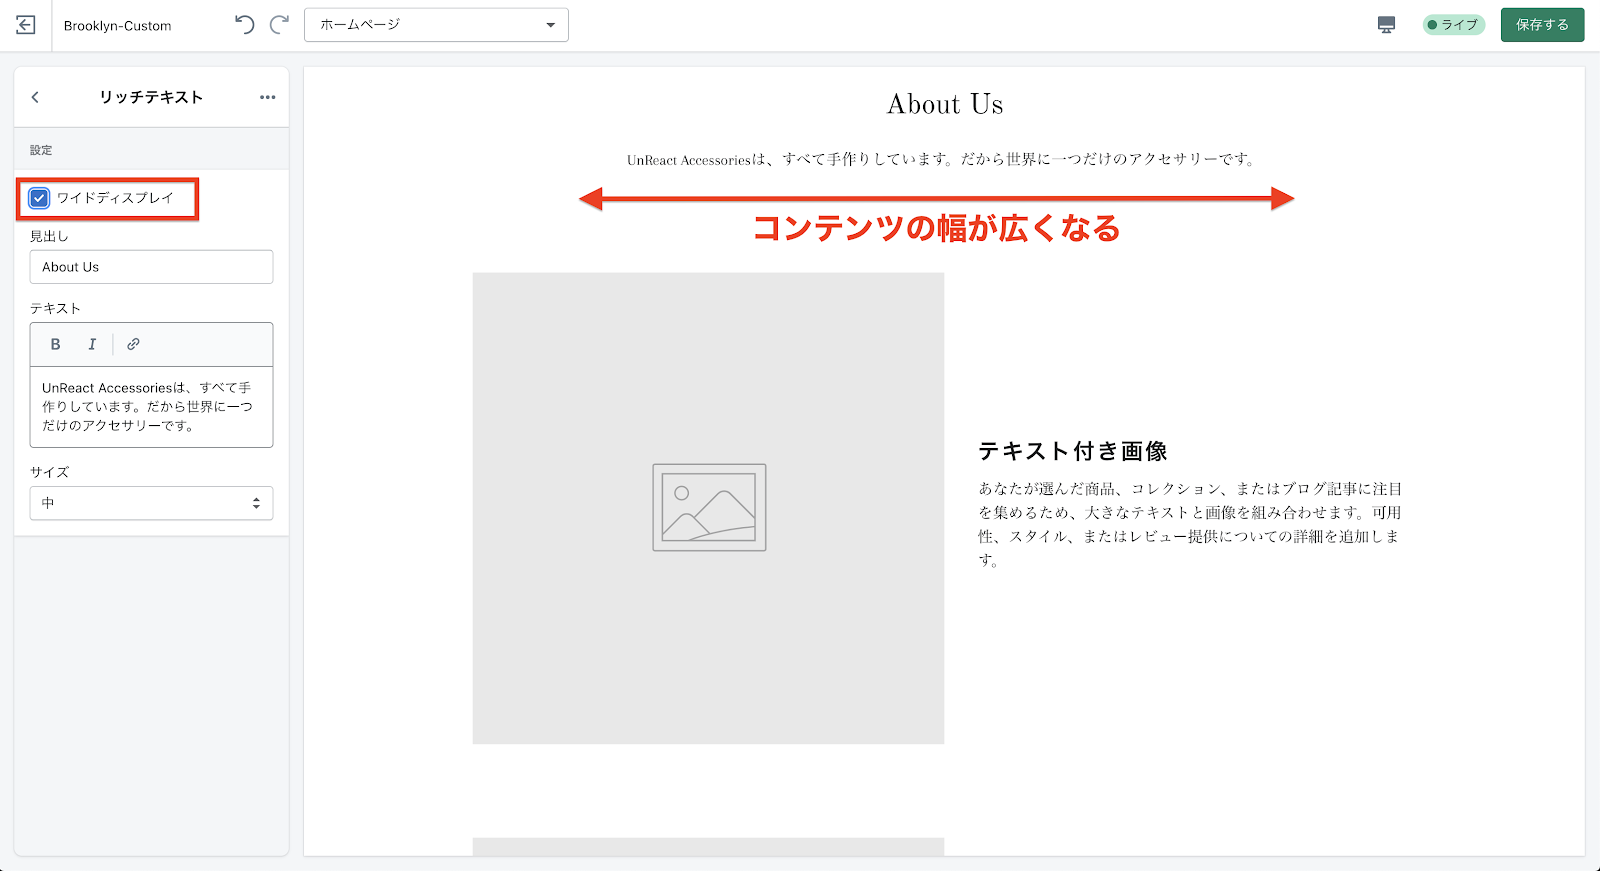Image resolution: width=1600 pixels, height=871 pixels.
Task: Click the Brooklyn-Custom theme name
Action: pos(118,26)
